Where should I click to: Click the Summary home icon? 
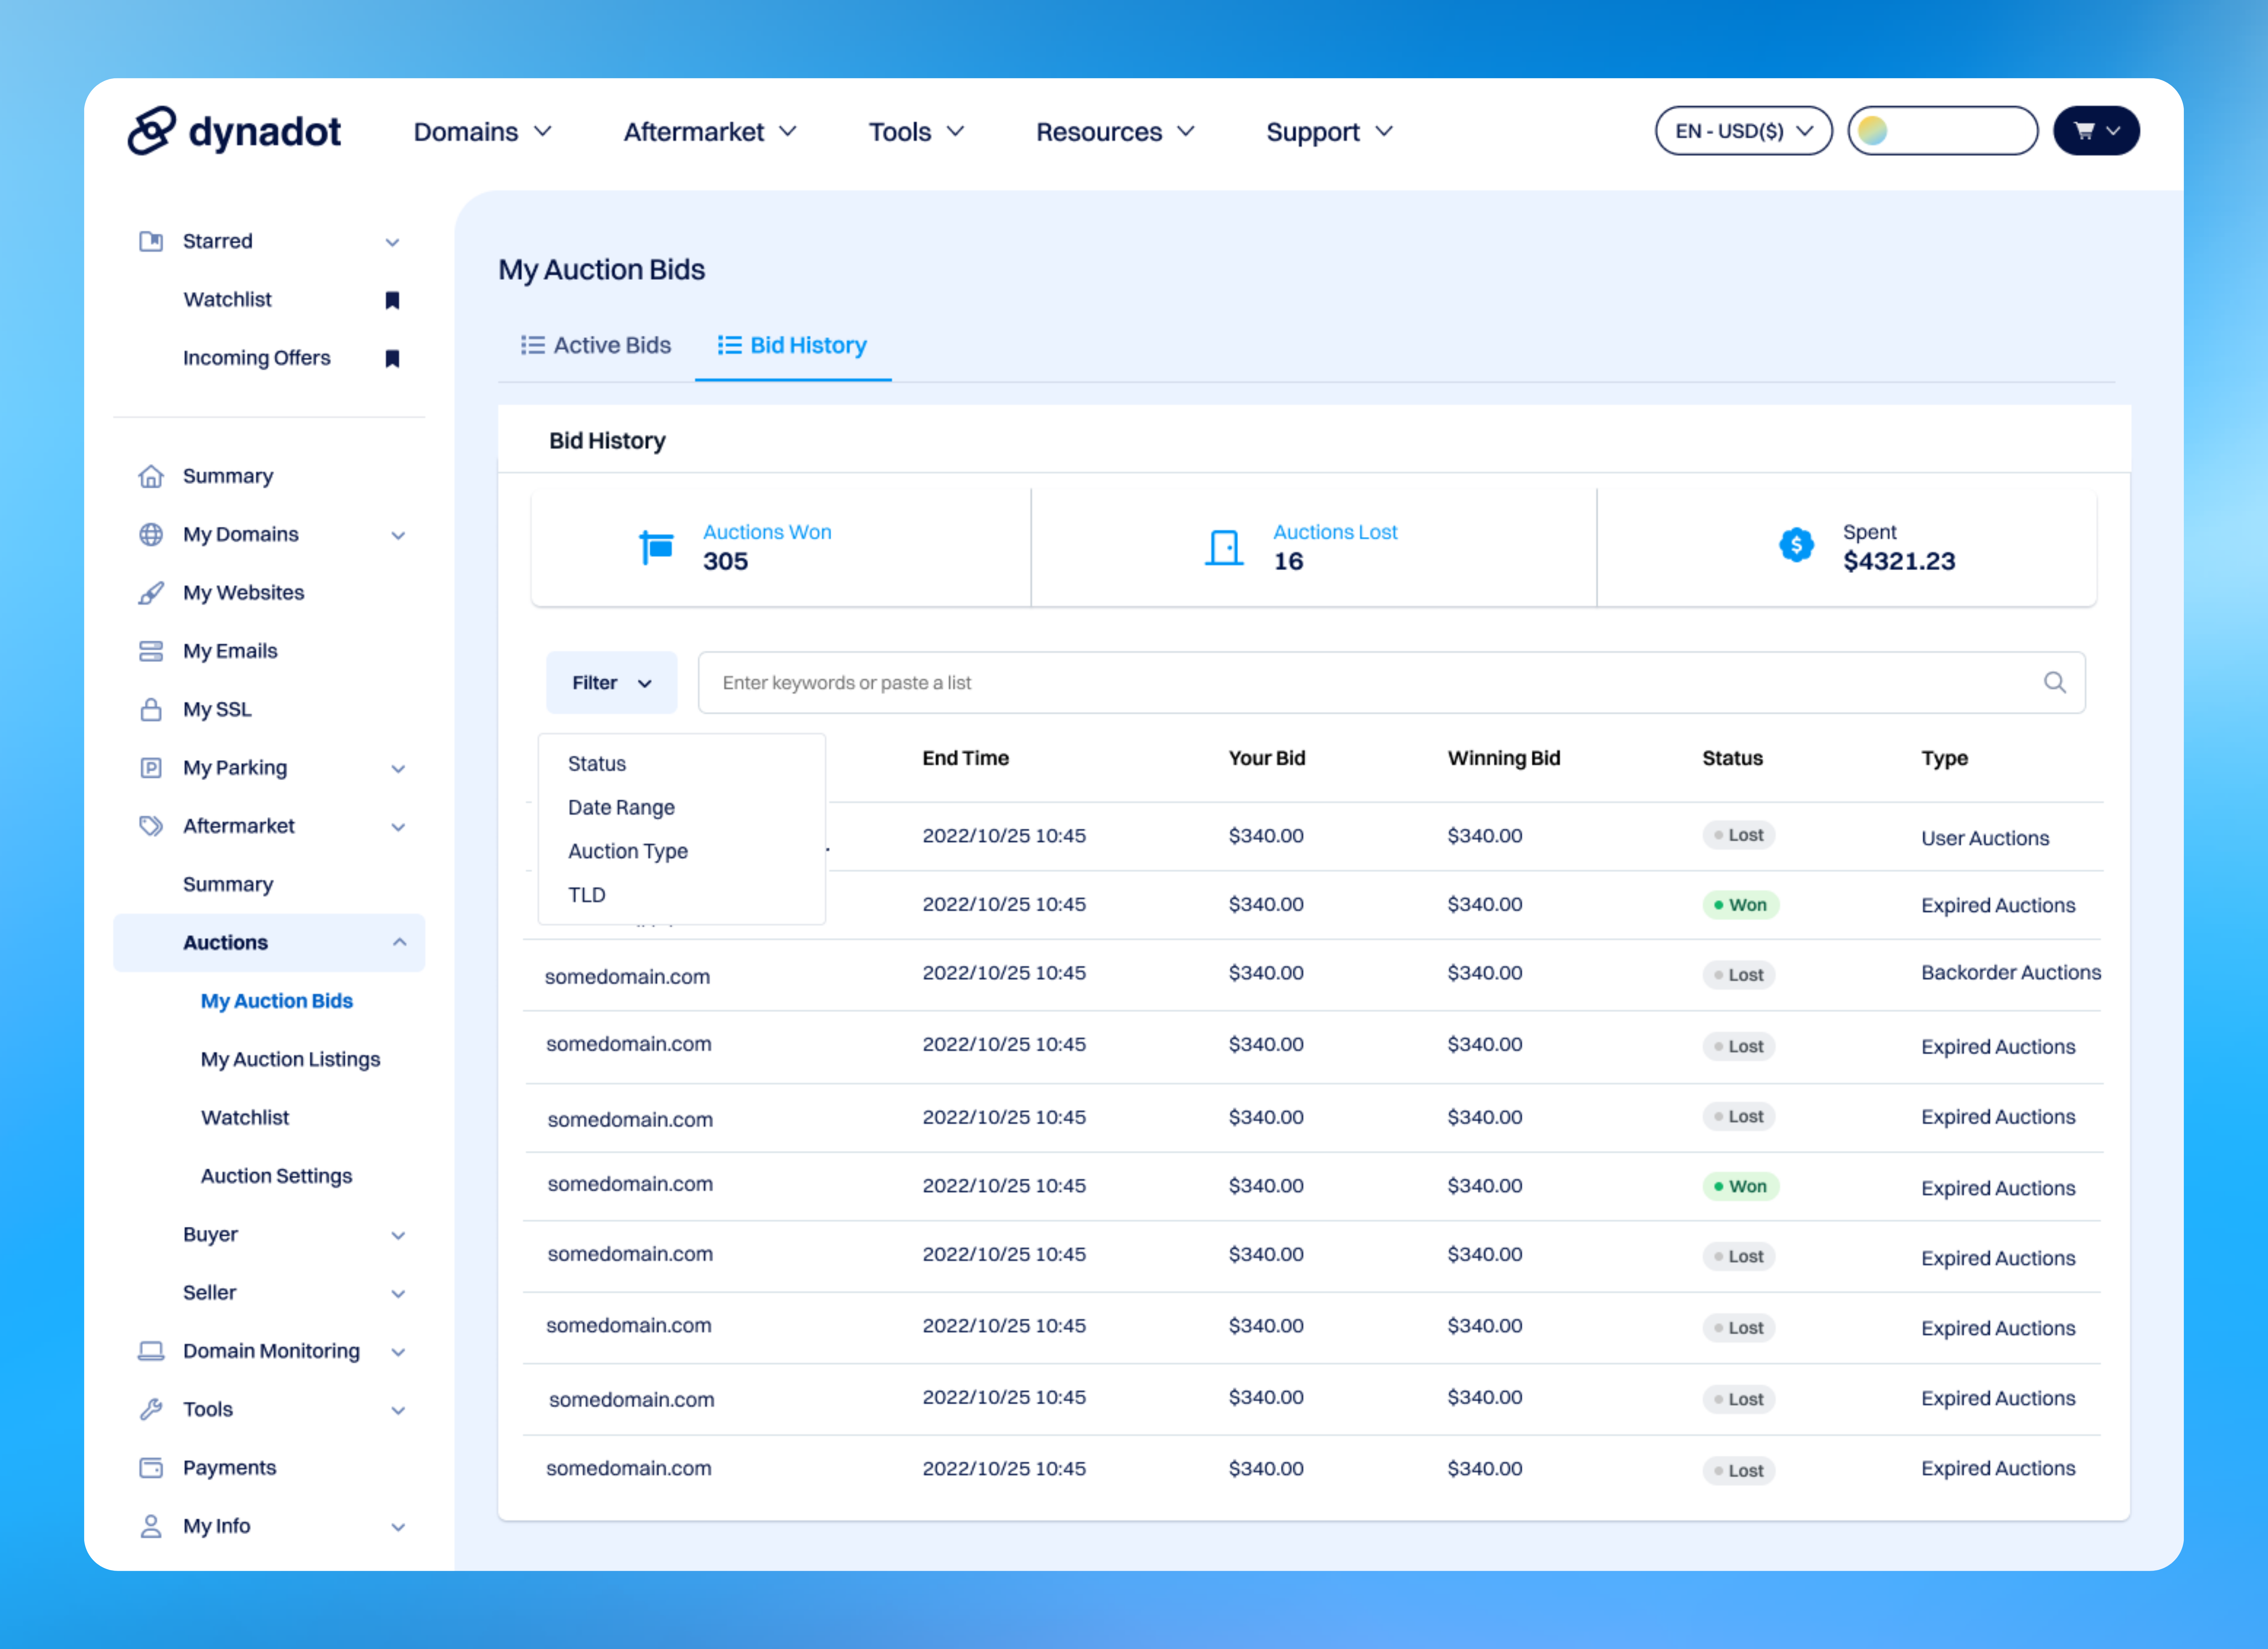click(x=151, y=476)
